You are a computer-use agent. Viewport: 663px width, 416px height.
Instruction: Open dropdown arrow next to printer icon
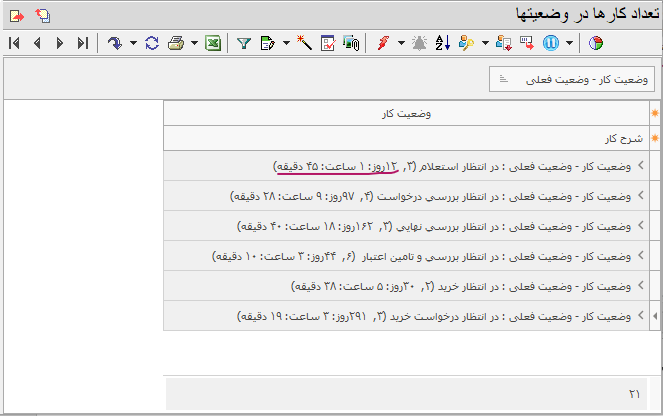point(193,43)
